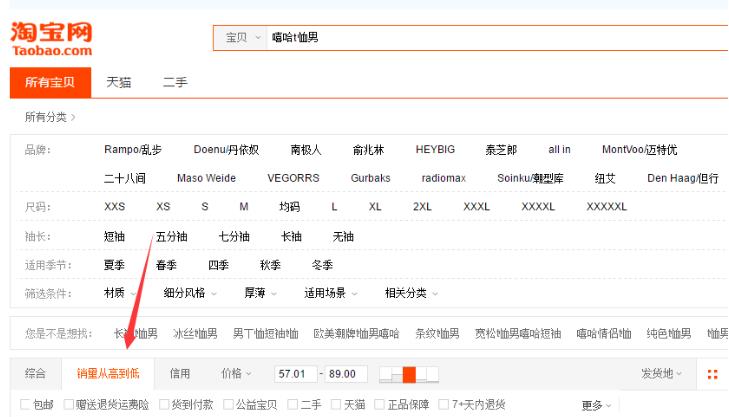729x417 pixels.
Task: Switch to grid view layout icon
Action: point(713,374)
